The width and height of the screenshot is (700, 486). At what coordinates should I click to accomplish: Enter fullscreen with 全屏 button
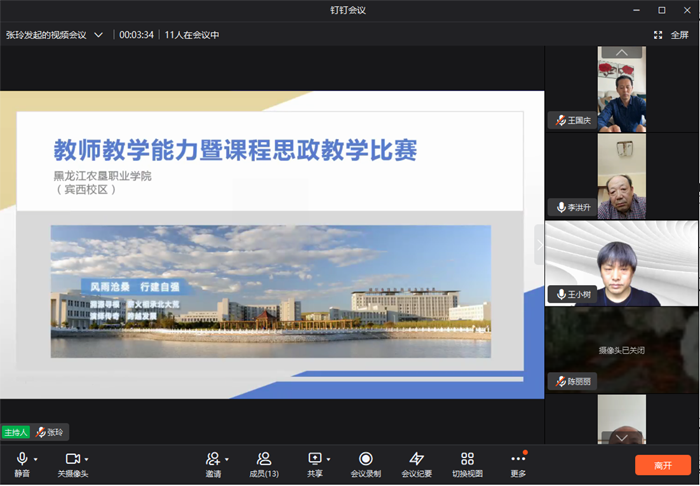coord(679,35)
